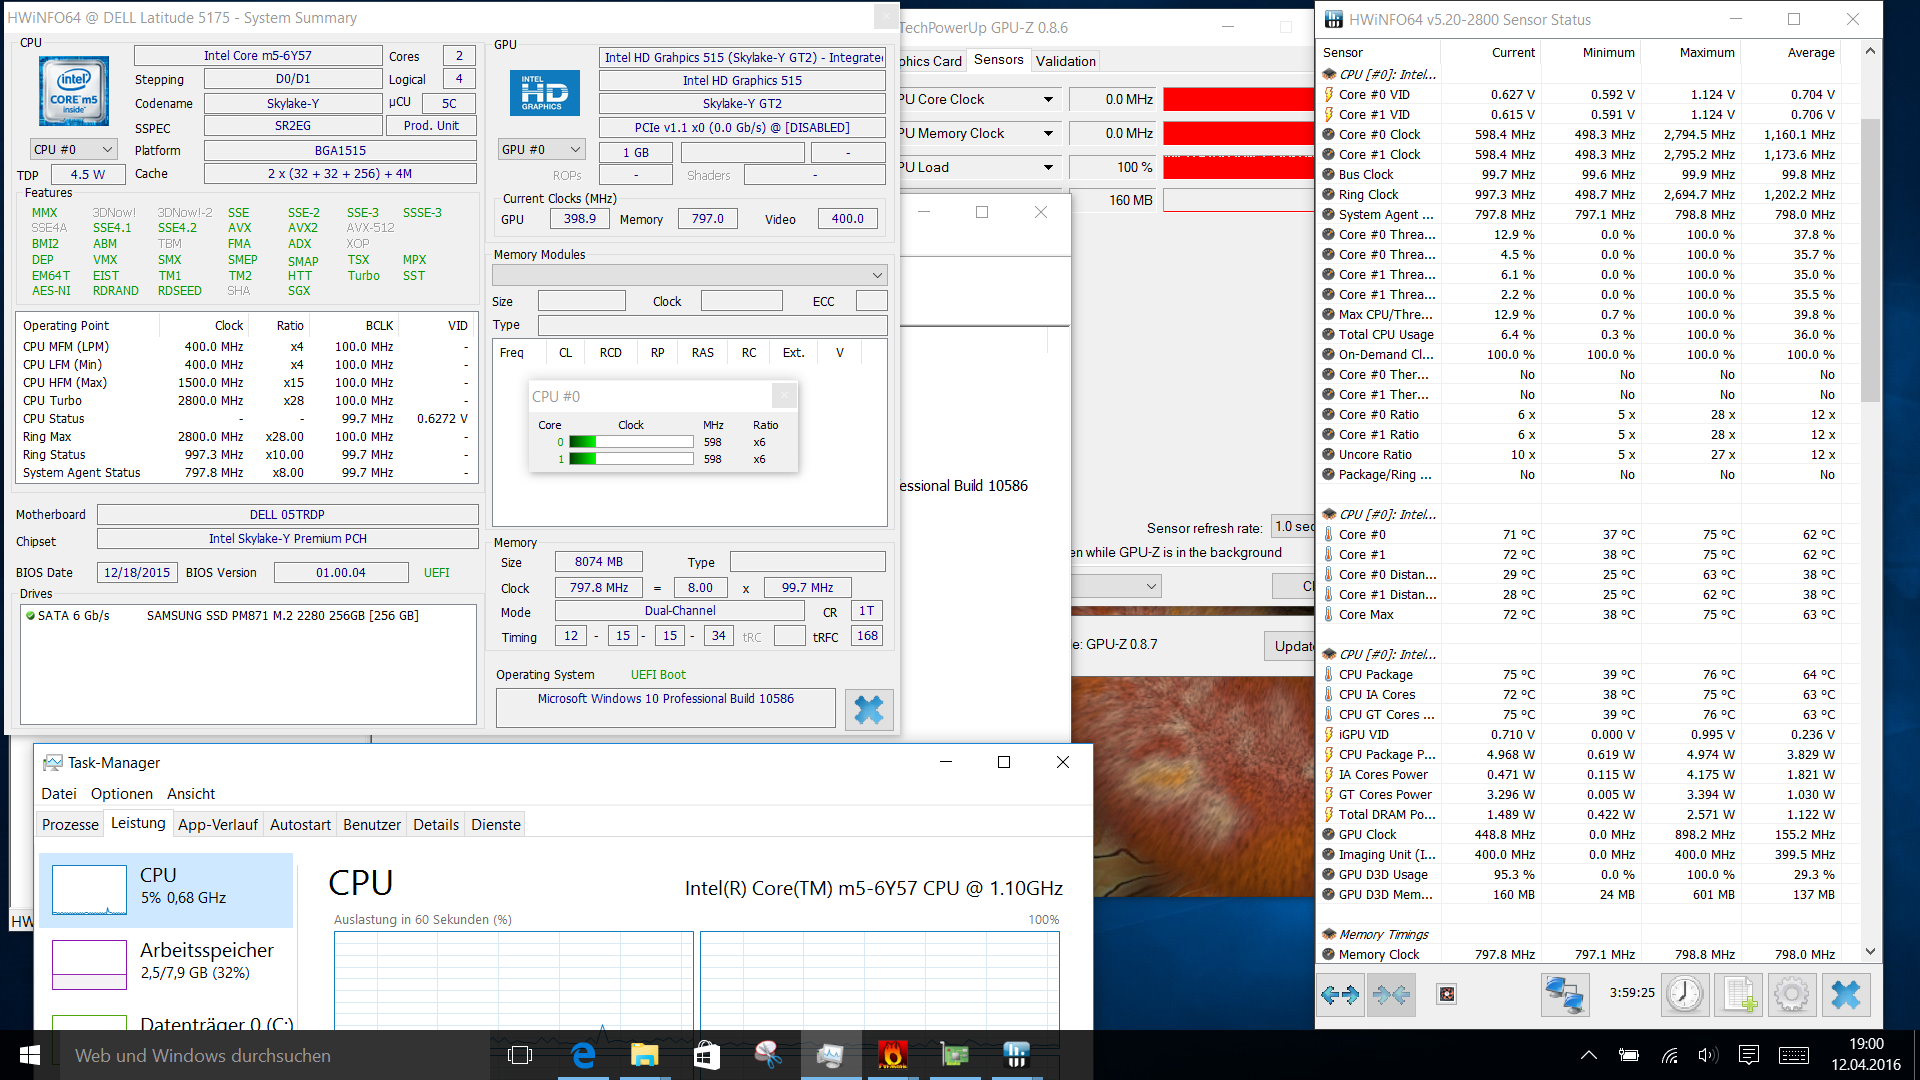Switch to the Prozesse tab in Task-Manager
Image resolution: width=1920 pixels, height=1080 pixels.
[x=70, y=825]
